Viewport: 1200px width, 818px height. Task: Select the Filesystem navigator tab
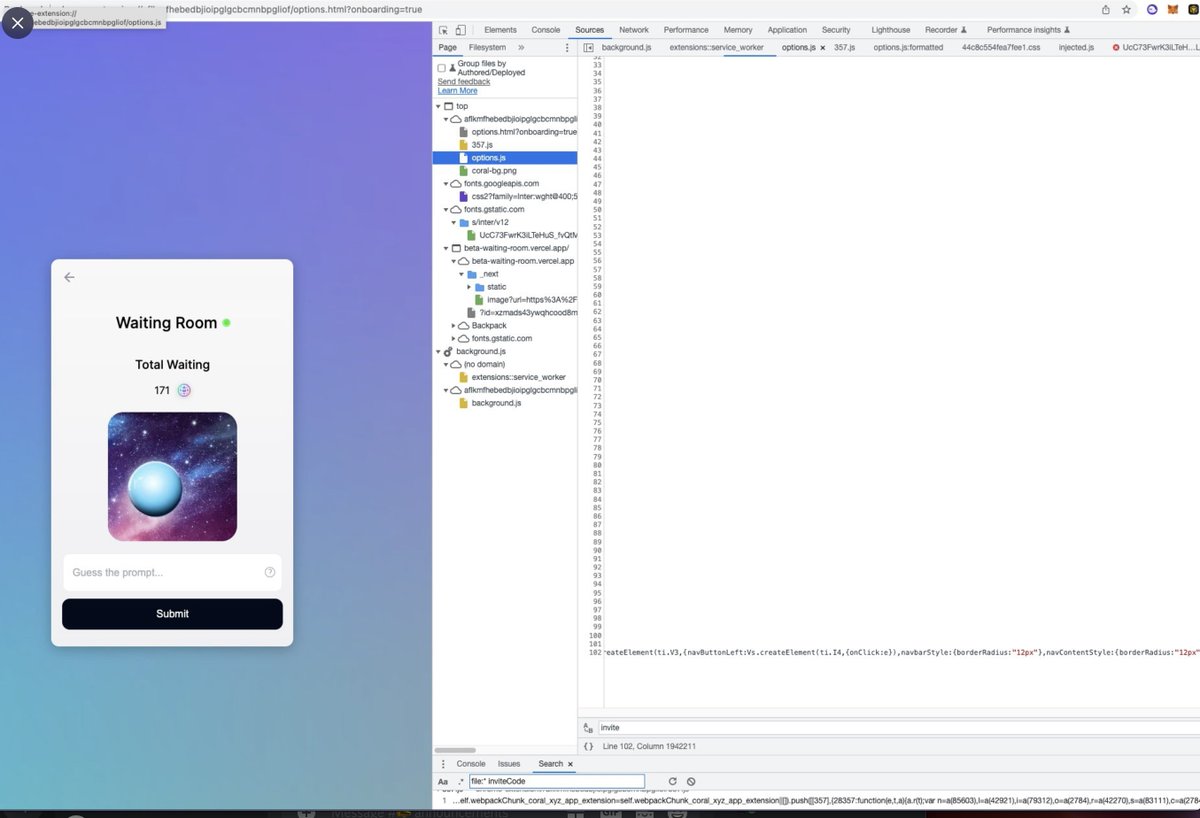487,47
